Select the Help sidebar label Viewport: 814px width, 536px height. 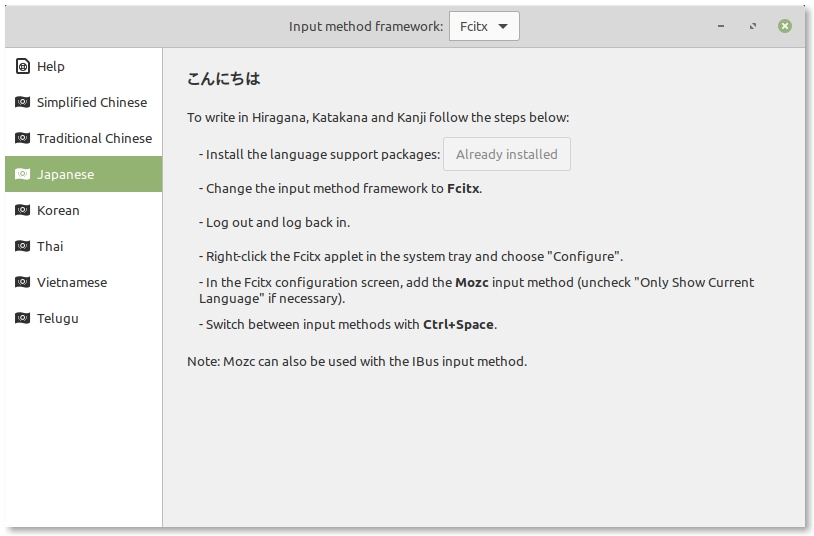(x=50, y=66)
